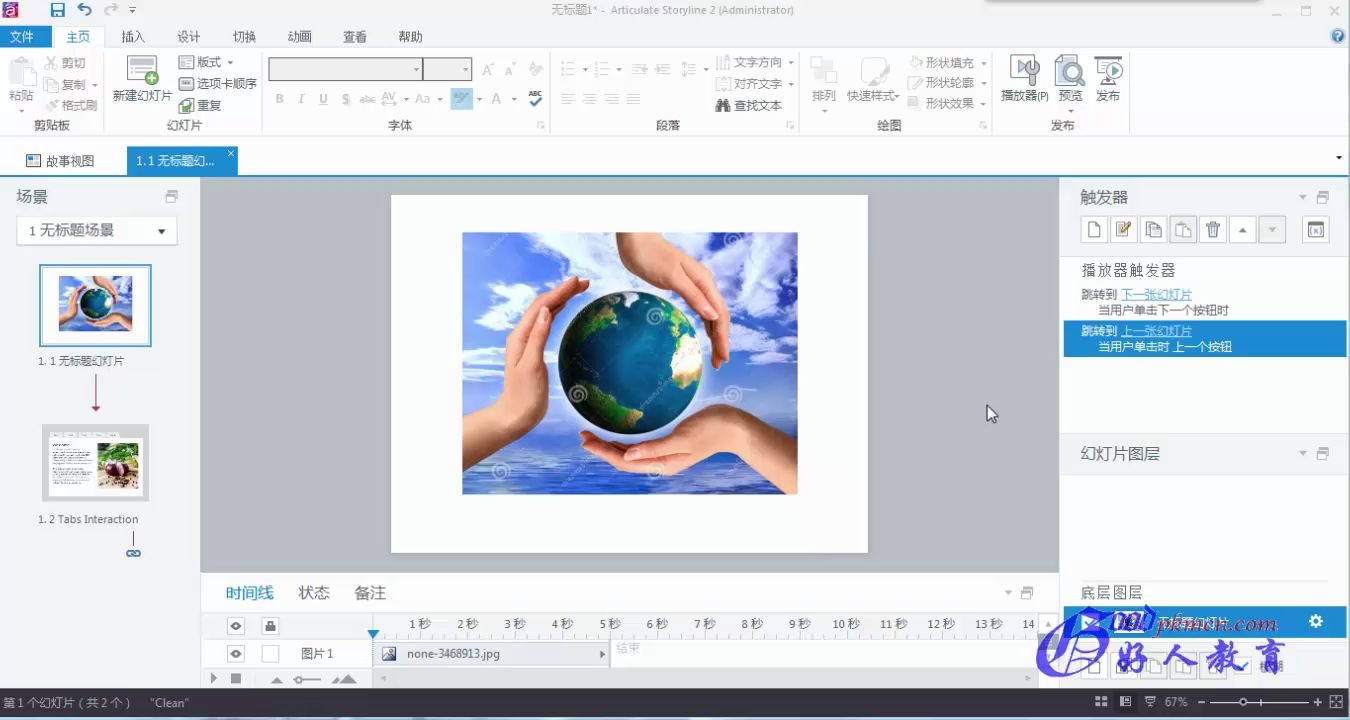Open the manage variables icon in triggers panel

[1315, 229]
